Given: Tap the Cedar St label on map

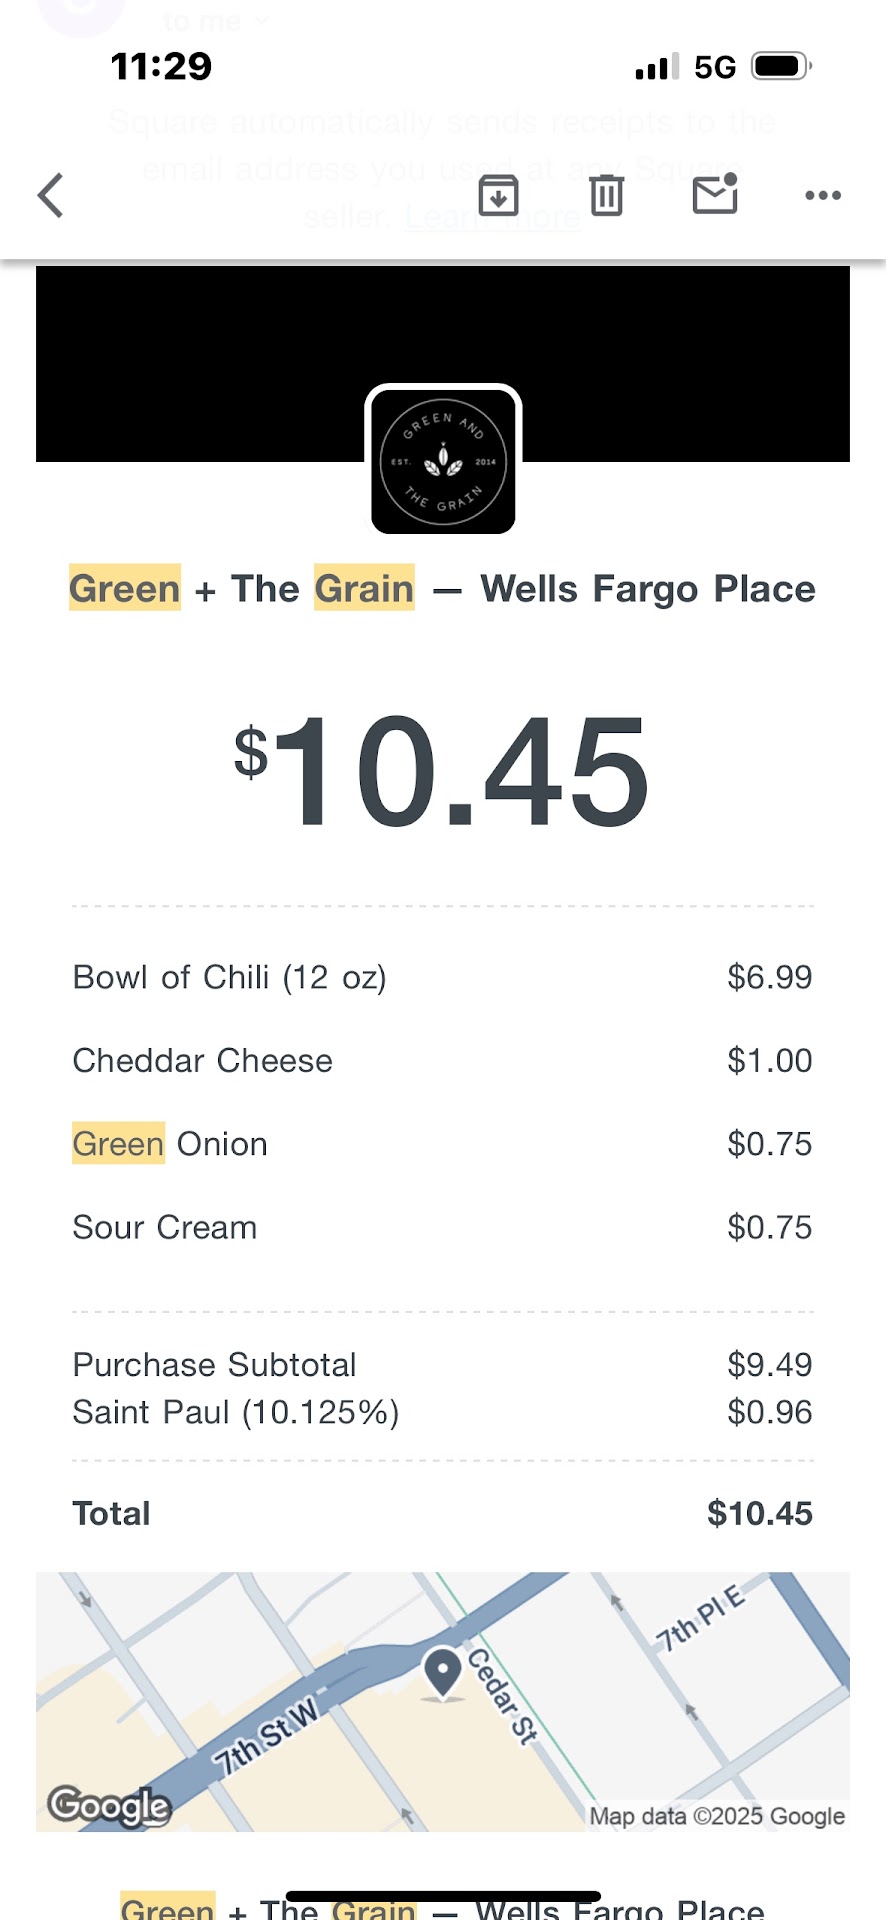Looking at the screenshot, I should pos(503,1697).
